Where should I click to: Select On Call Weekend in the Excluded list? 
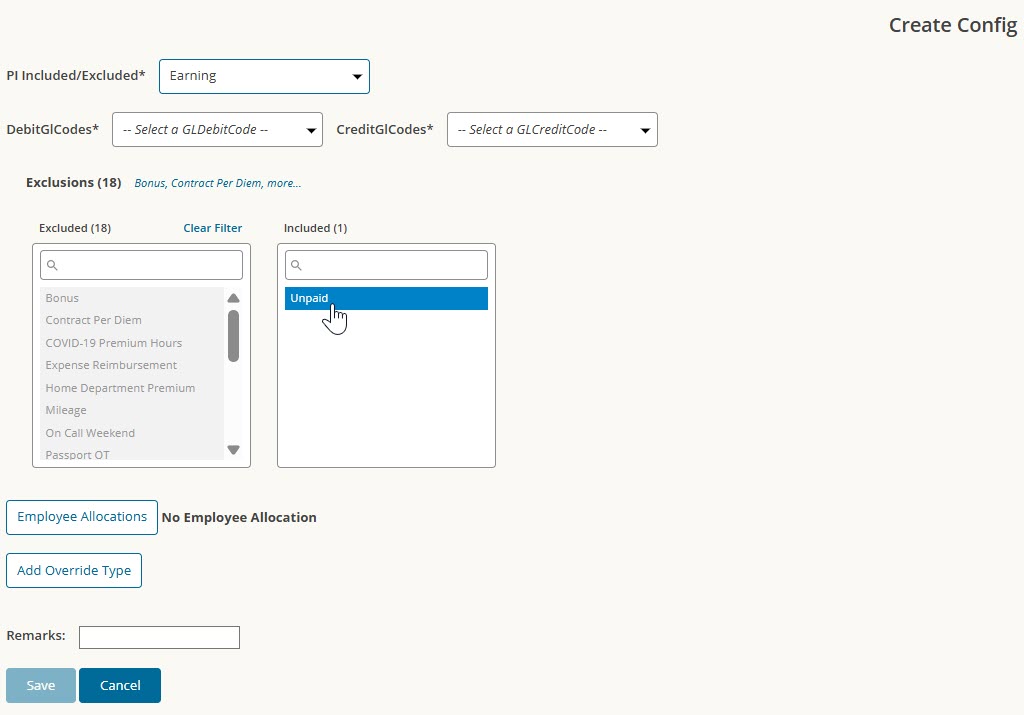pos(132,433)
